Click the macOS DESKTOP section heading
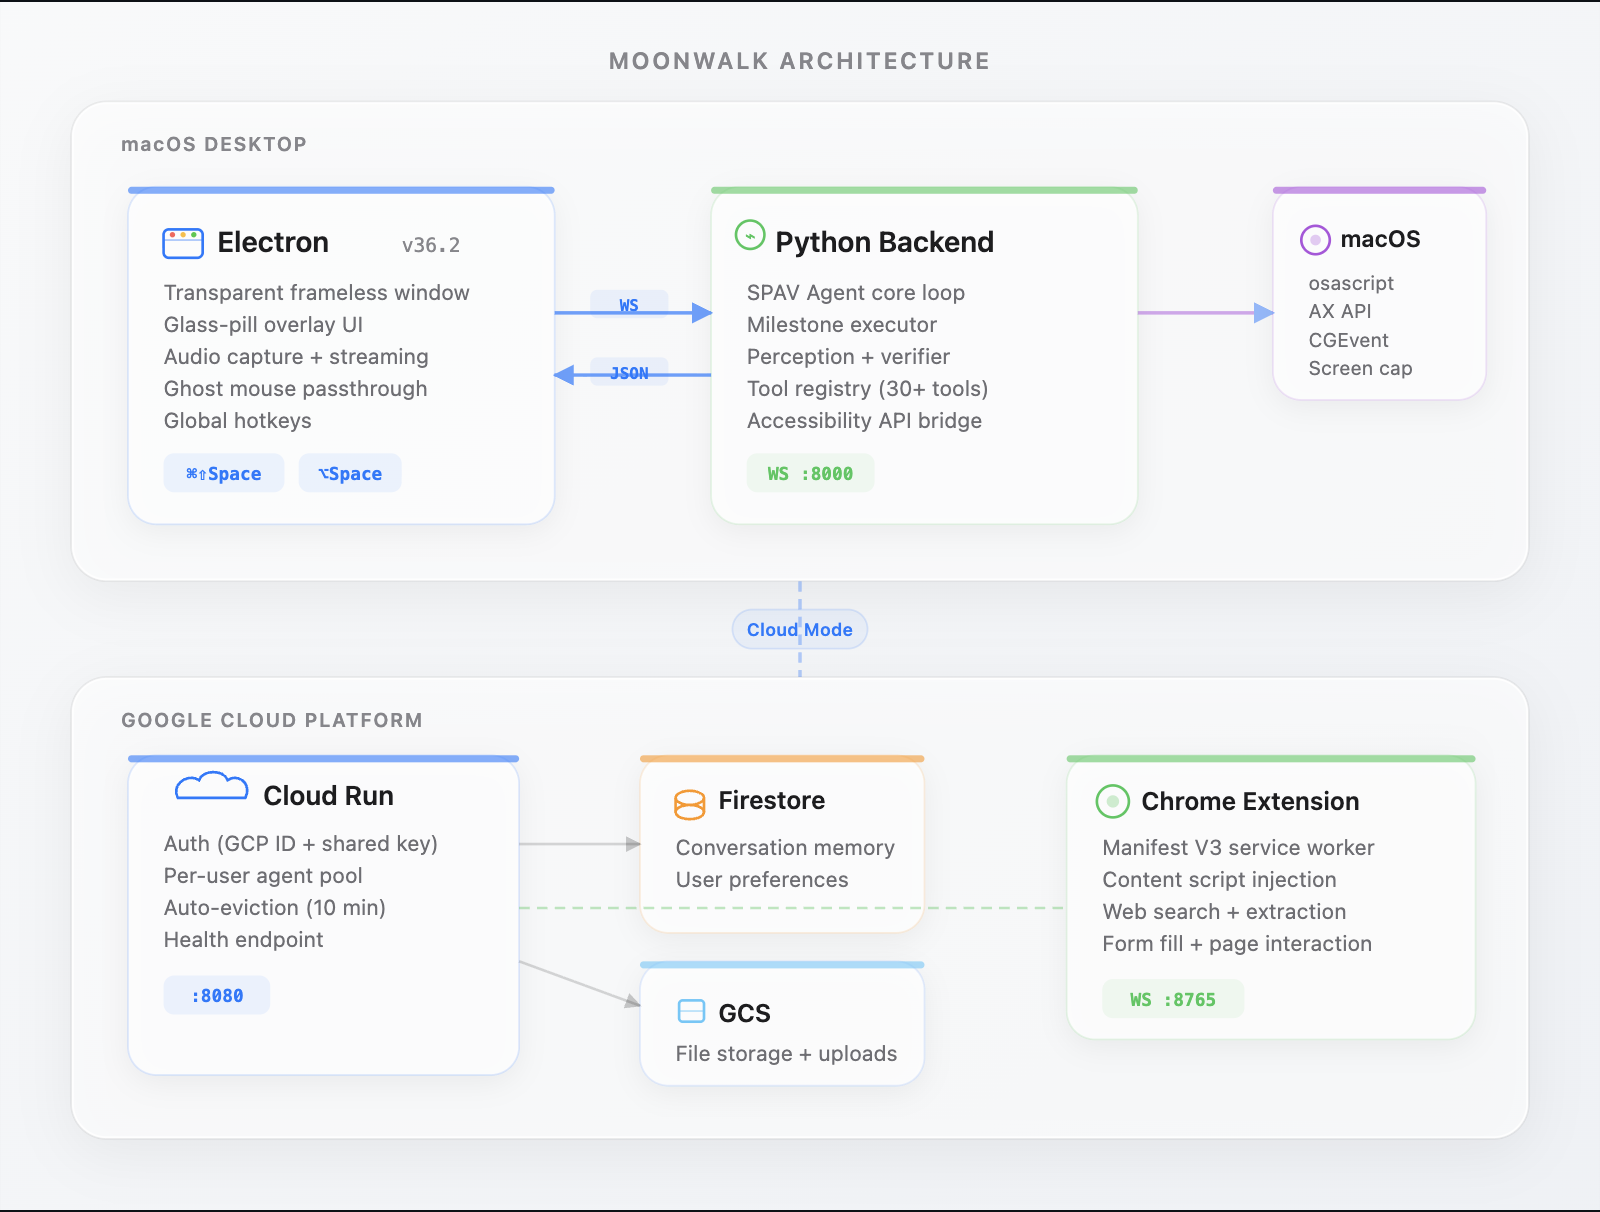Image resolution: width=1600 pixels, height=1212 pixels. point(214,144)
